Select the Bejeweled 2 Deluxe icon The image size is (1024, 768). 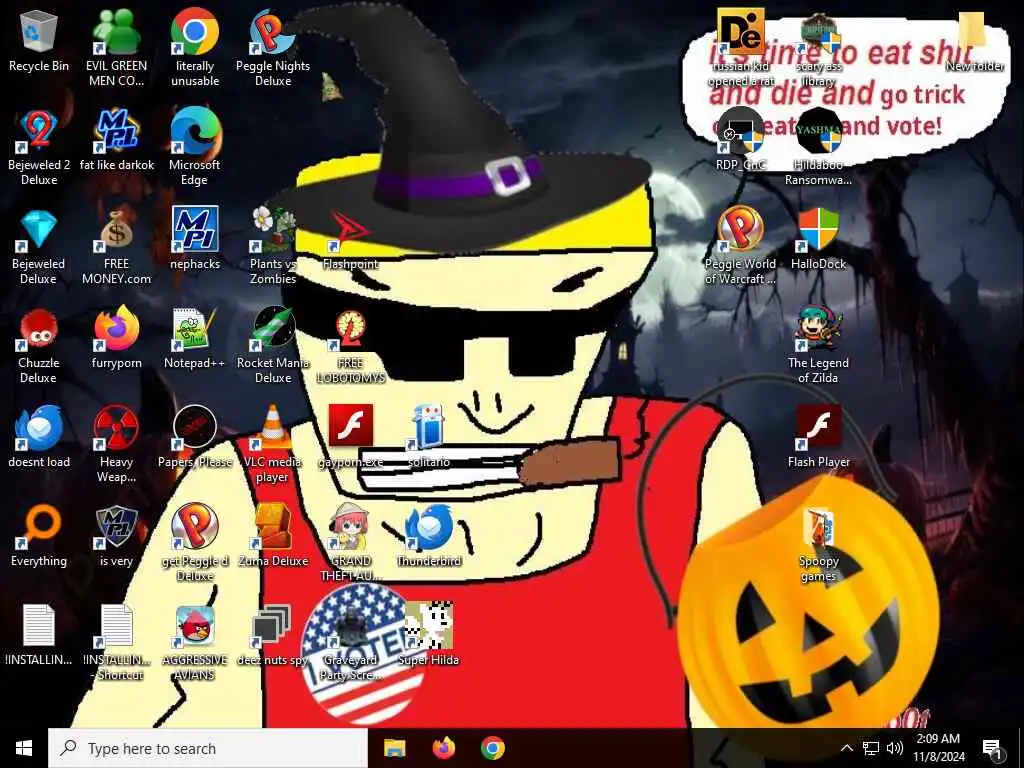(x=39, y=131)
